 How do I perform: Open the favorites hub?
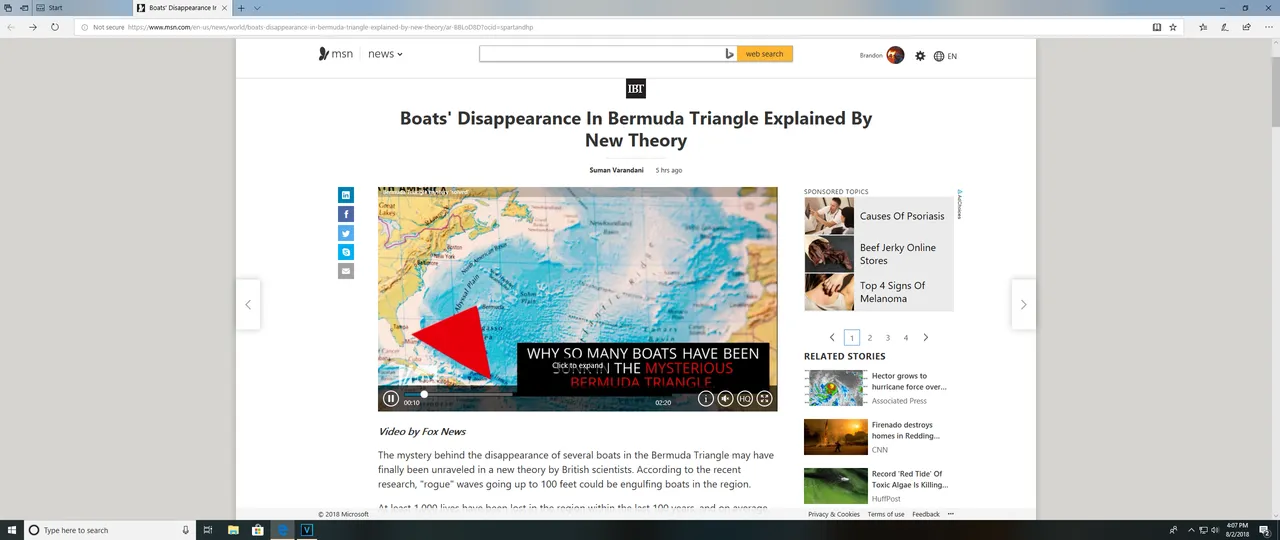[1203, 27]
